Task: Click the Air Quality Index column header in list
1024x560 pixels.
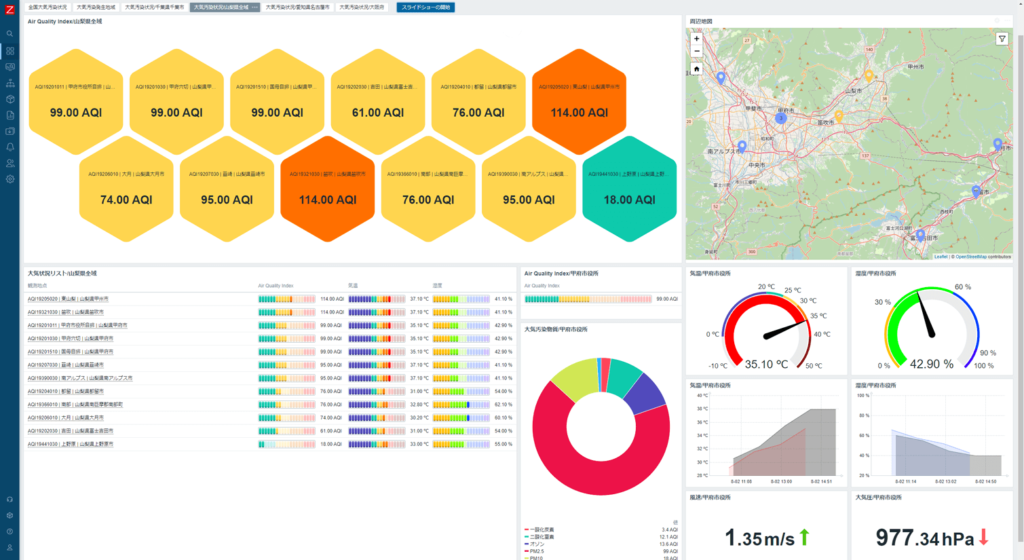Action: click(x=276, y=286)
